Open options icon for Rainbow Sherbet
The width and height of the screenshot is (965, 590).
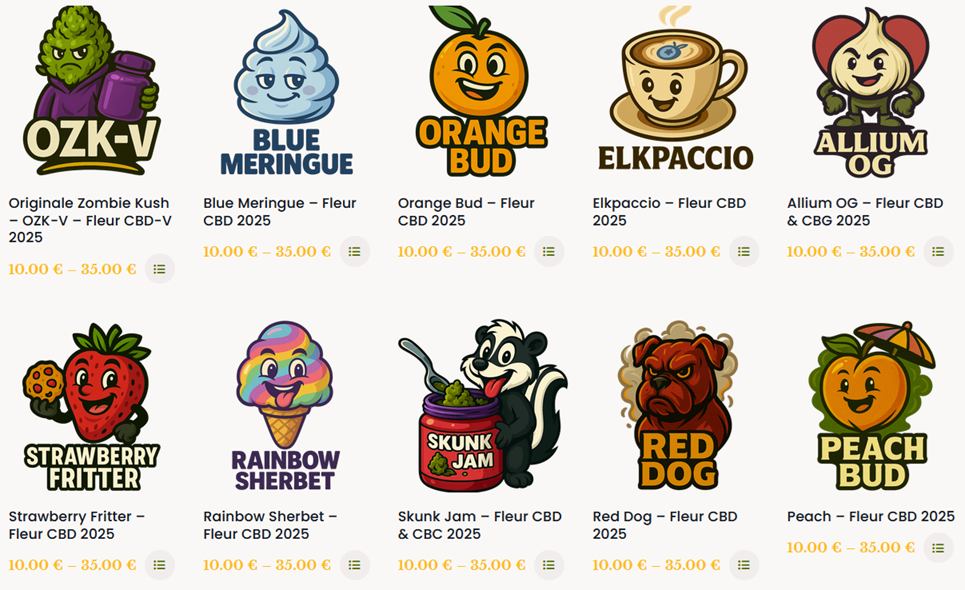pyautogui.click(x=354, y=565)
